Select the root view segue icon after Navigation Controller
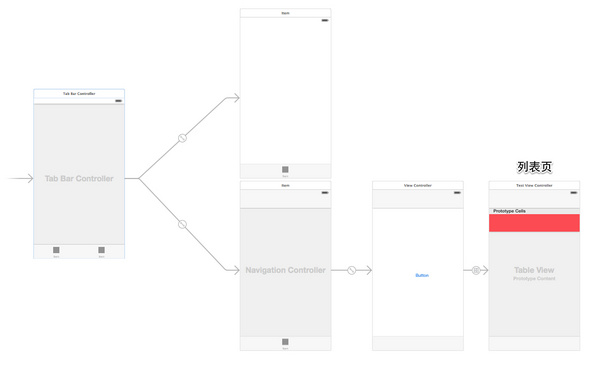This screenshot has width=600, height=365. (352, 270)
